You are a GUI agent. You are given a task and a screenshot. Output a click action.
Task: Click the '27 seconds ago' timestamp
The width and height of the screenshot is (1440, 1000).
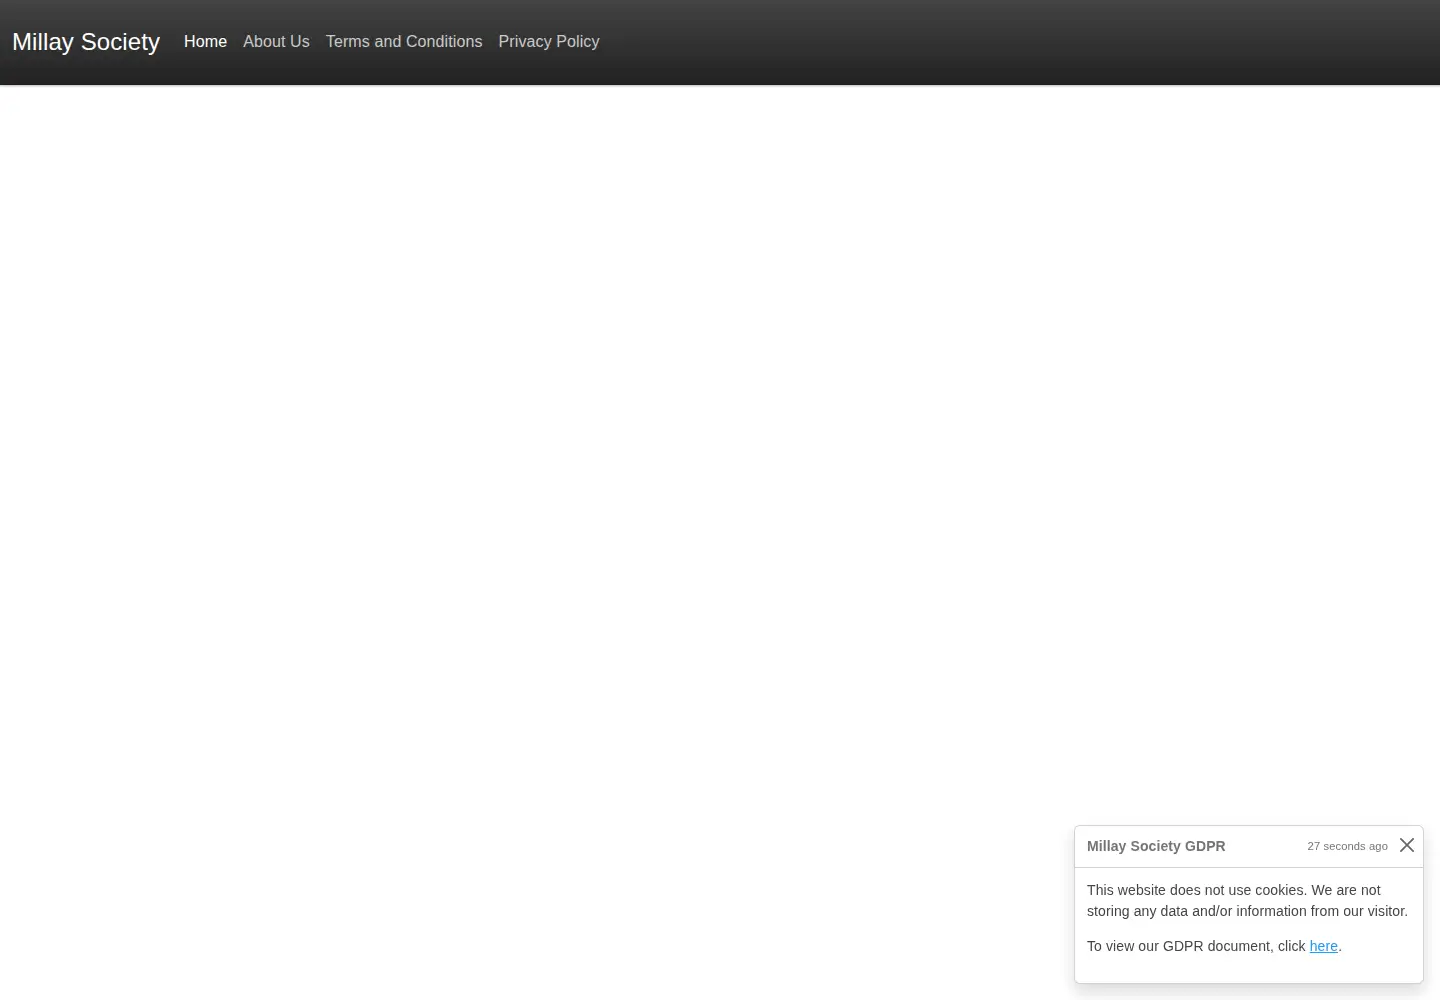[x=1347, y=846]
